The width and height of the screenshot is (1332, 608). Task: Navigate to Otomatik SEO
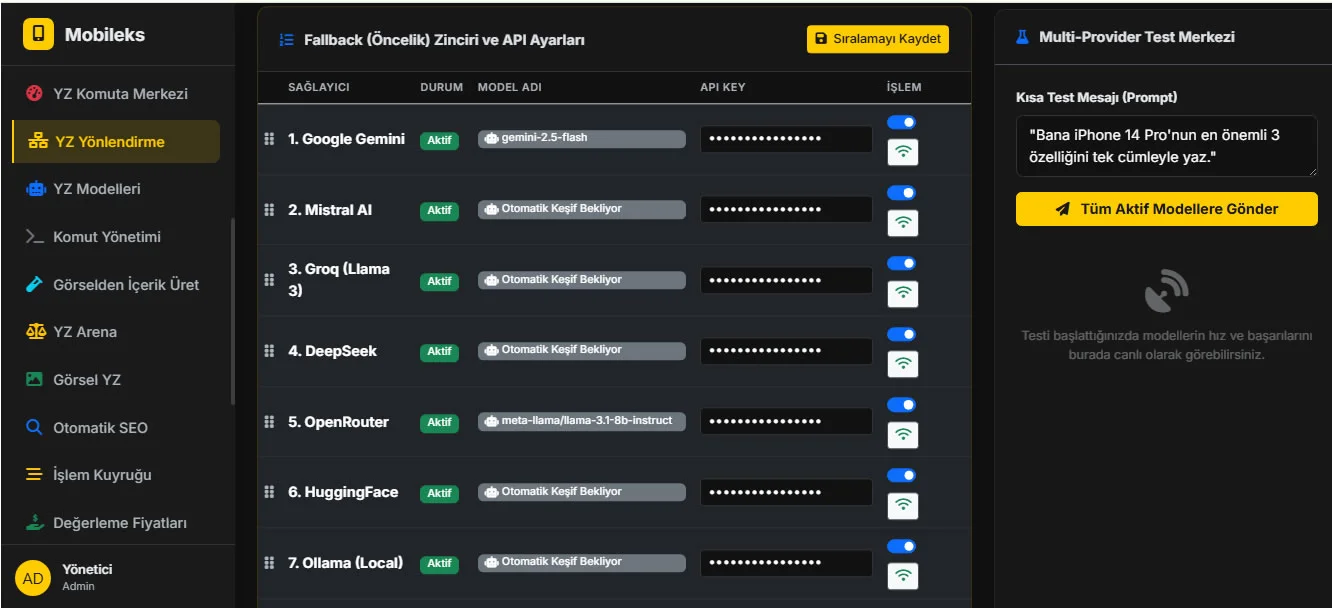click(116, 428)
